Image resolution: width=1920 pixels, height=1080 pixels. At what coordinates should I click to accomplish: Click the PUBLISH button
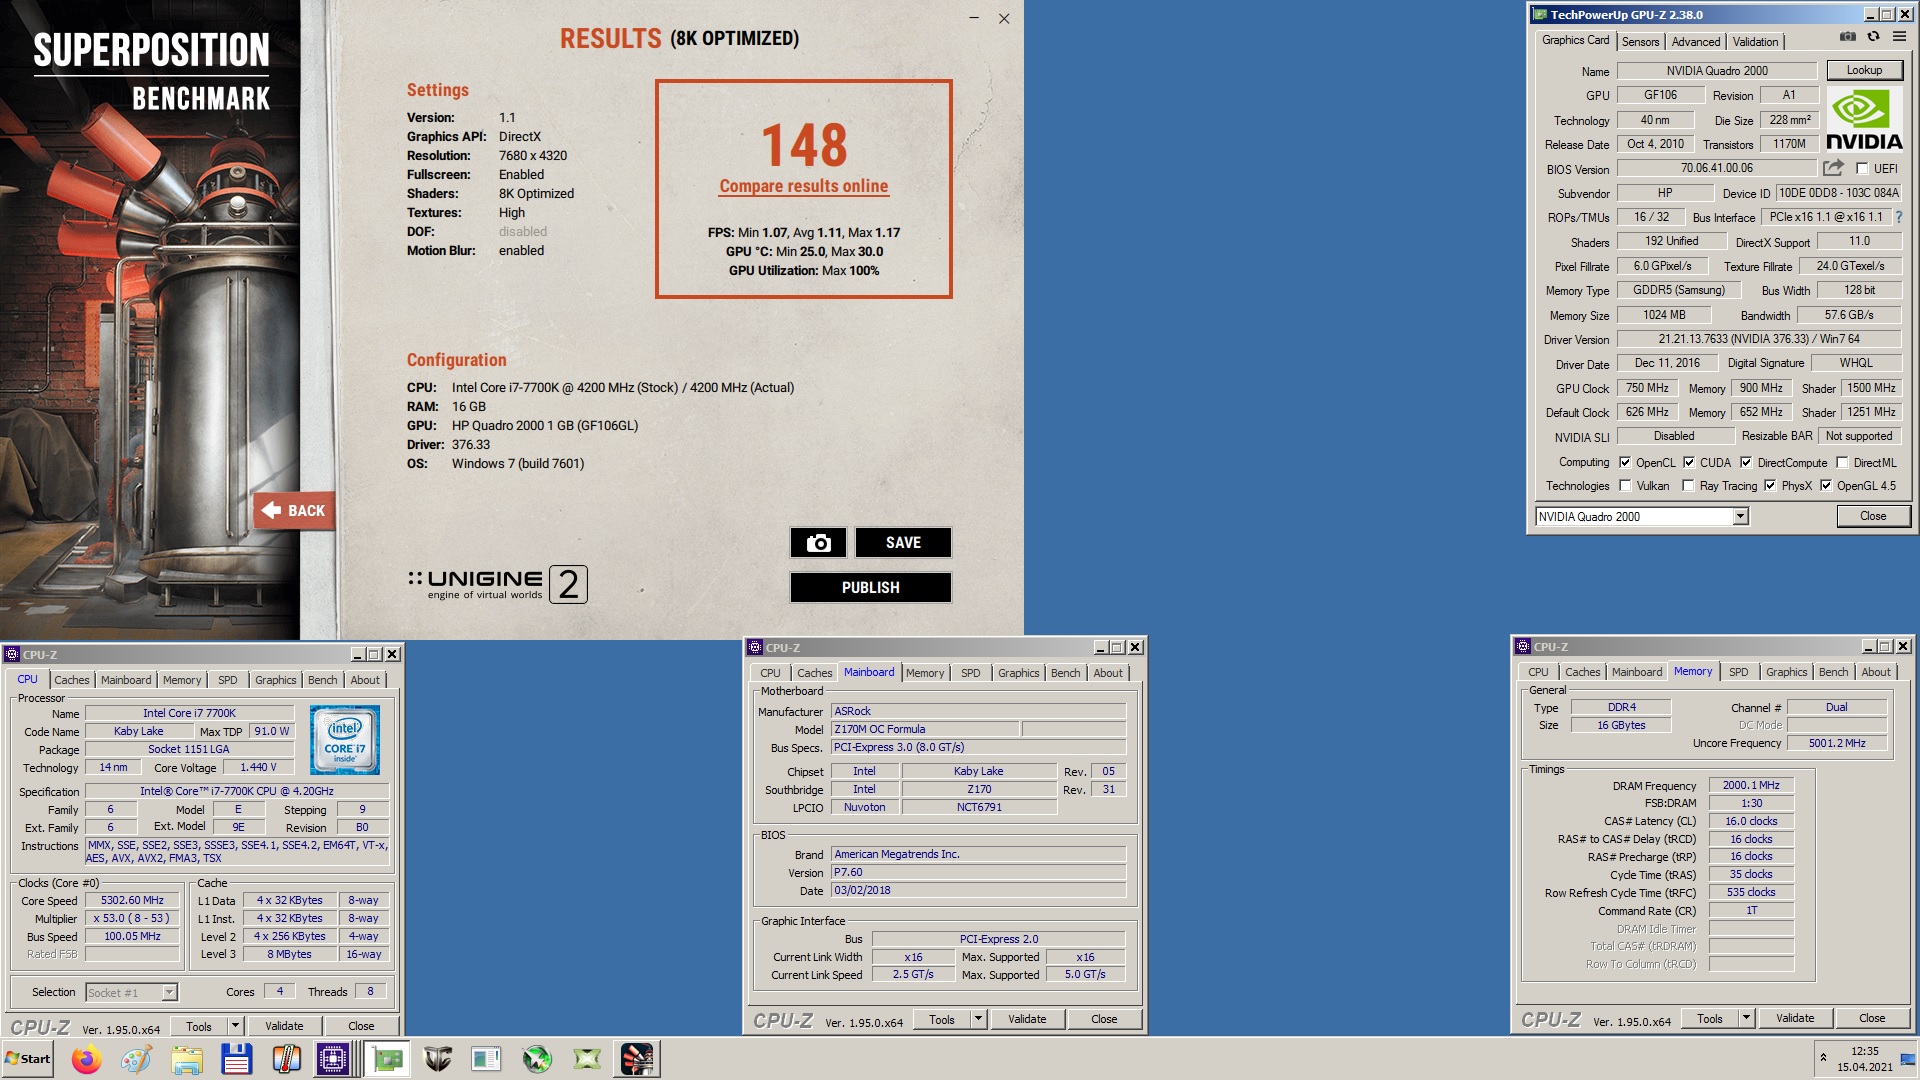[x=870, y=587]
